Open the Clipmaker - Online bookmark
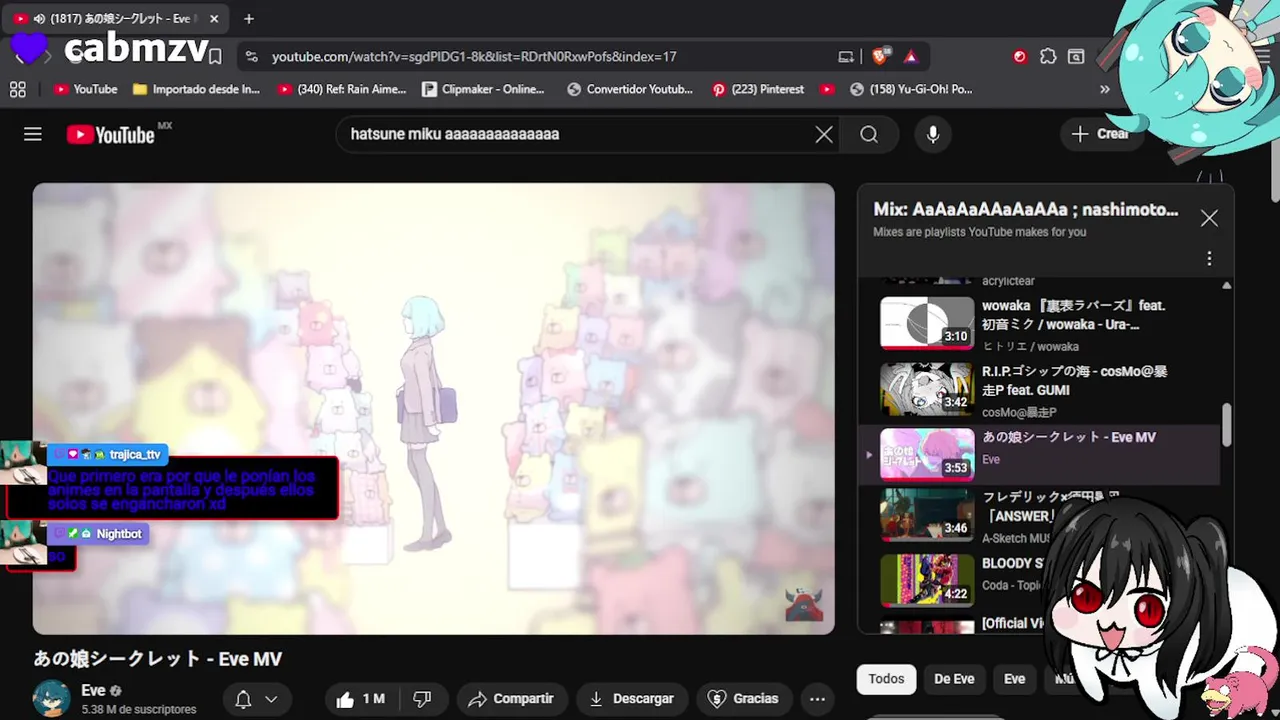This screenshot has width=1280, height=720. coord(484,89)
